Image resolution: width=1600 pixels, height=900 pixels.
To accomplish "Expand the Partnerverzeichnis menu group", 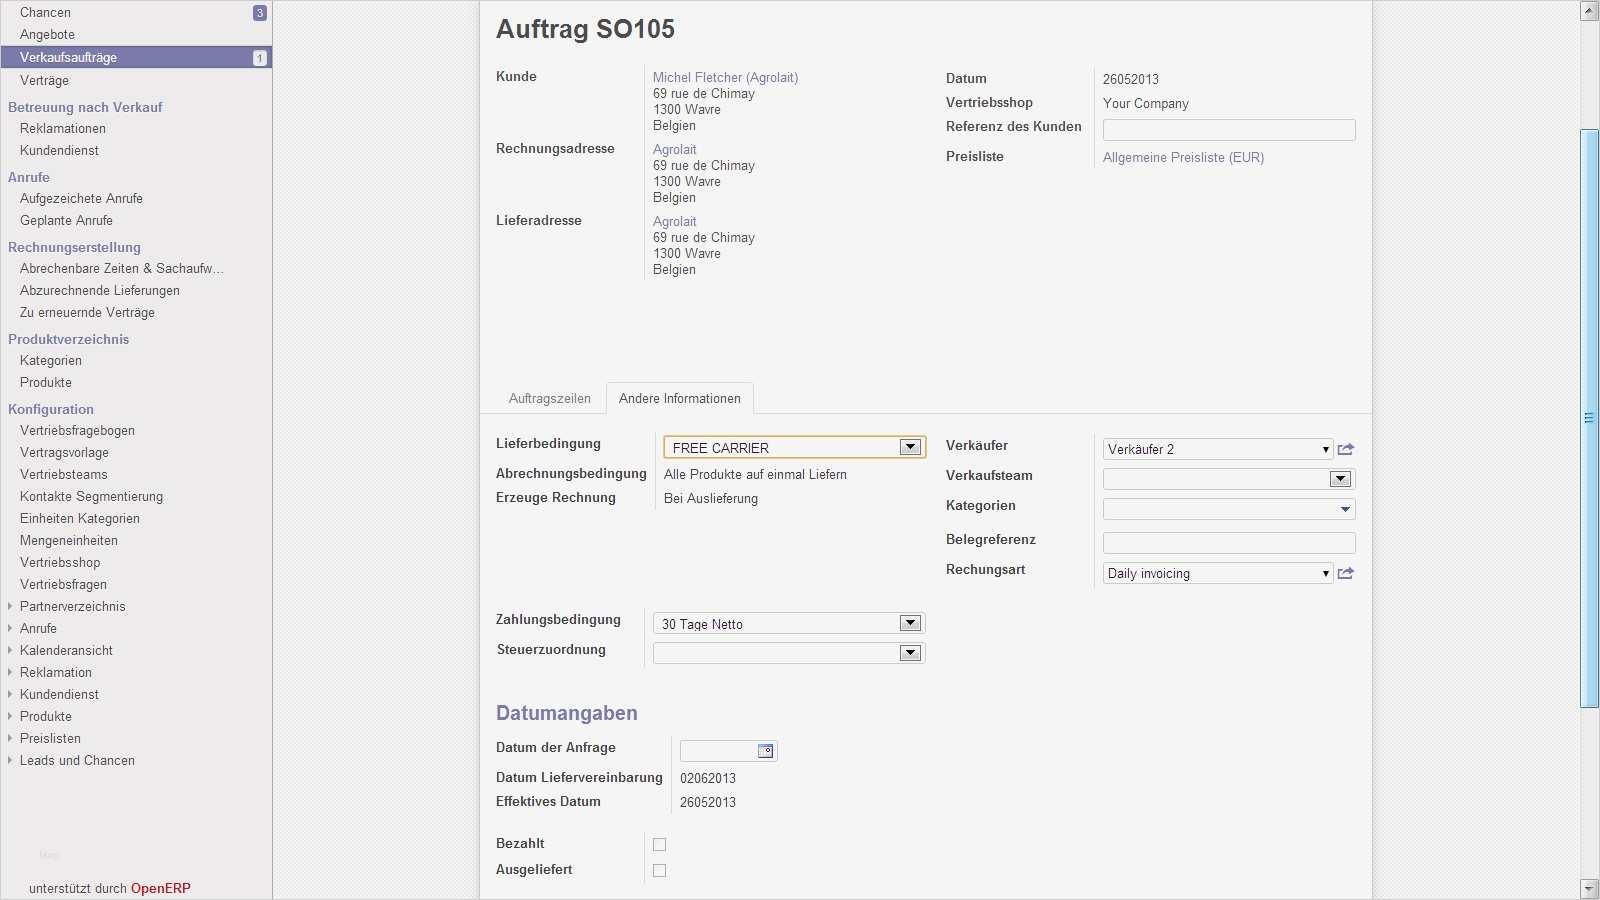I will point(11,606).
